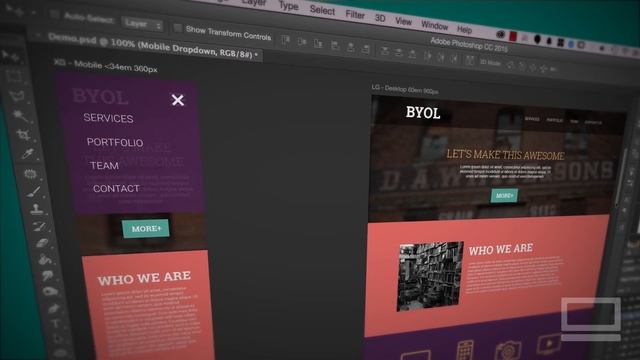Click Distribute Vertical Centers icon
This screenshot has width=640, height=360.
[x=399, y=52]
